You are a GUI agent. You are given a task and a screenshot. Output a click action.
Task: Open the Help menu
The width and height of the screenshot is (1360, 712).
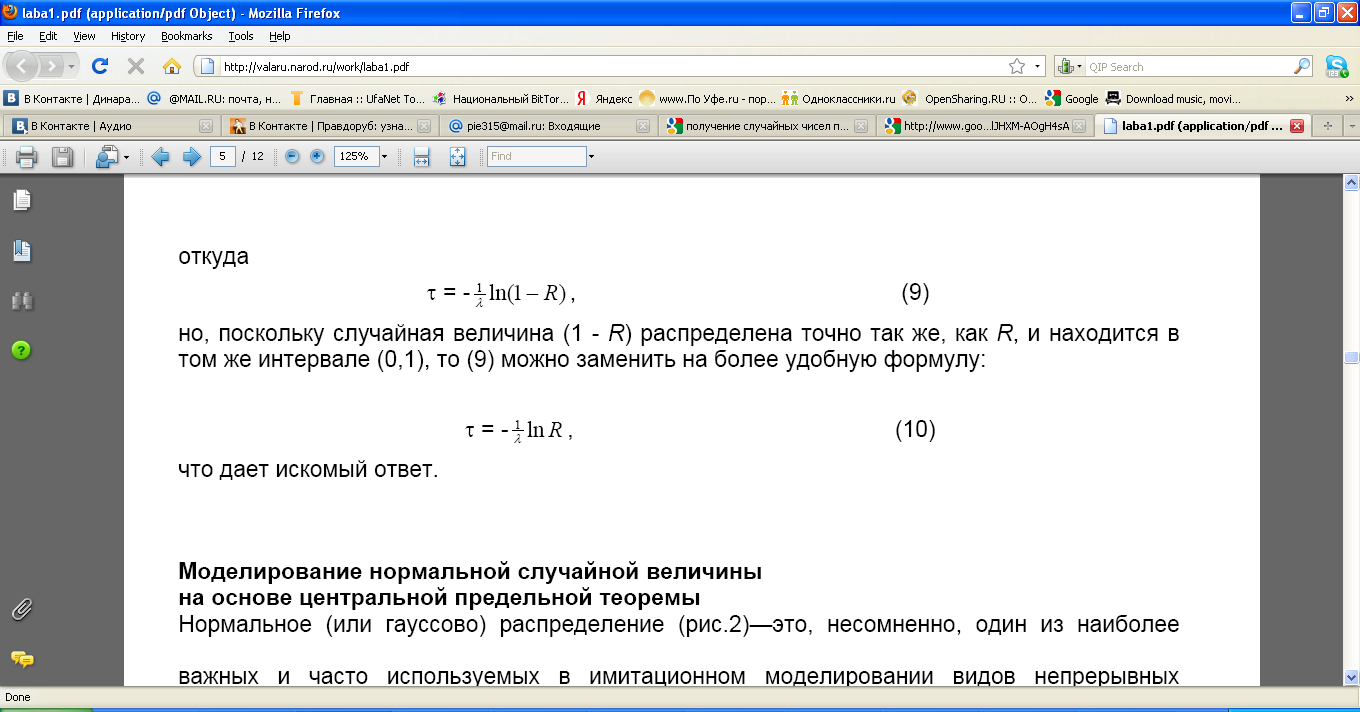[280, 36]
